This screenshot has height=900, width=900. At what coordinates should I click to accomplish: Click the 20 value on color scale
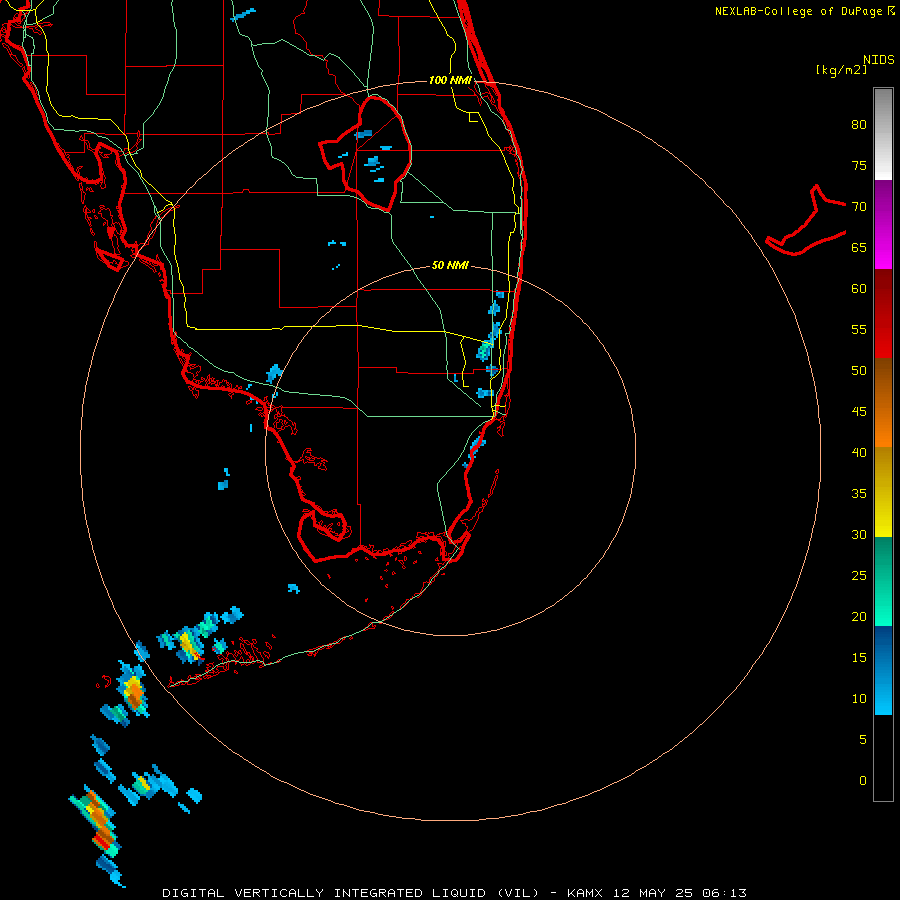[859, 616]
